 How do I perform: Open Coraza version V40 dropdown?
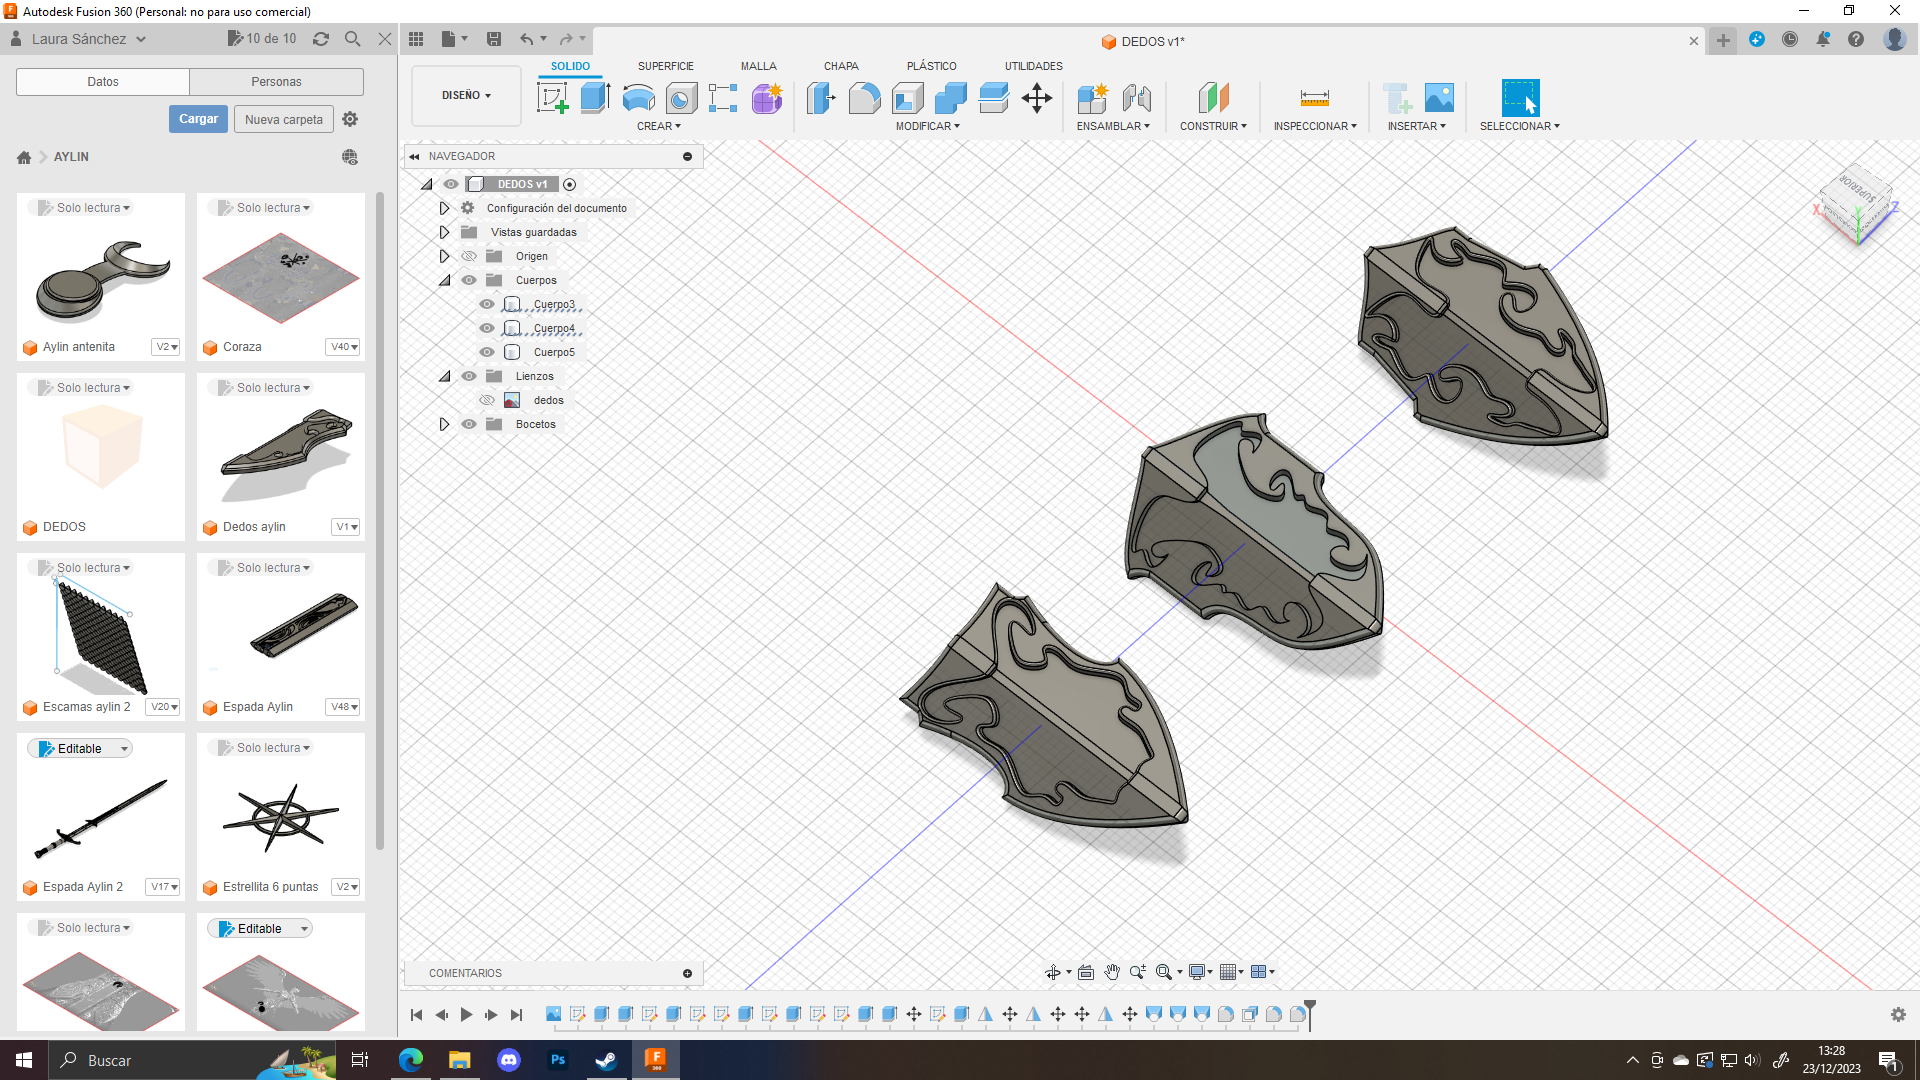coord(343,347)
